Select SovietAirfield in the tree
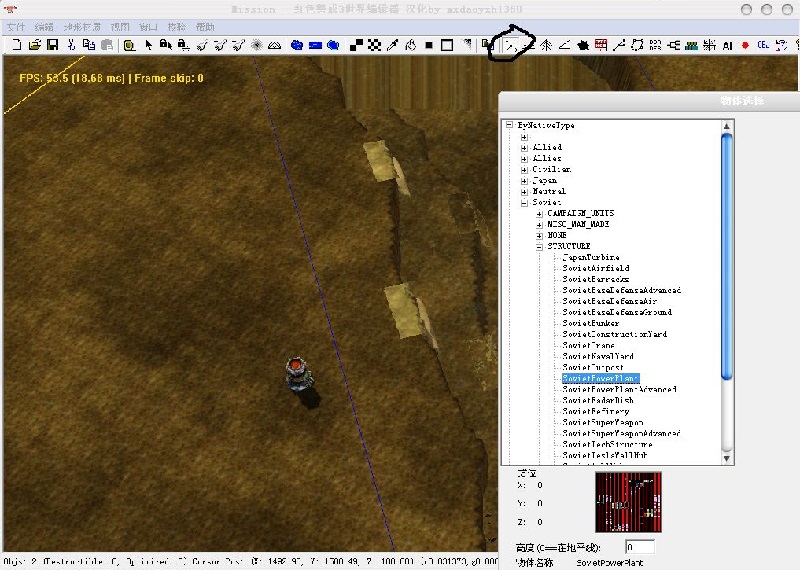 [x=595, y=268]
